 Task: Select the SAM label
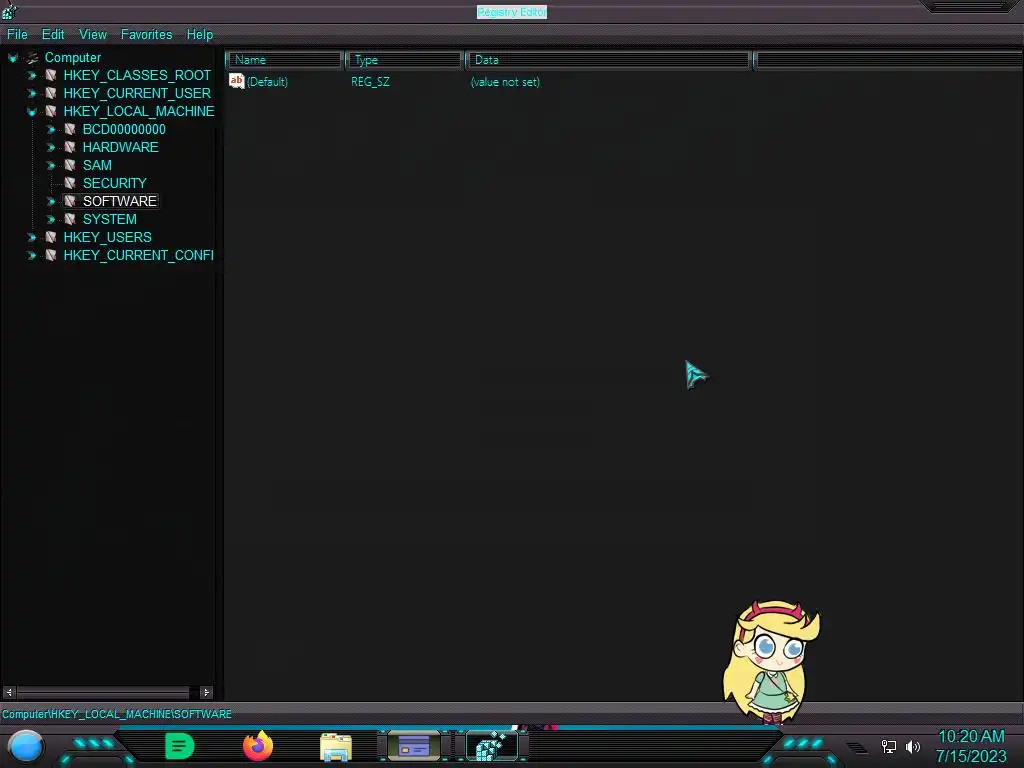click(97, 165)
